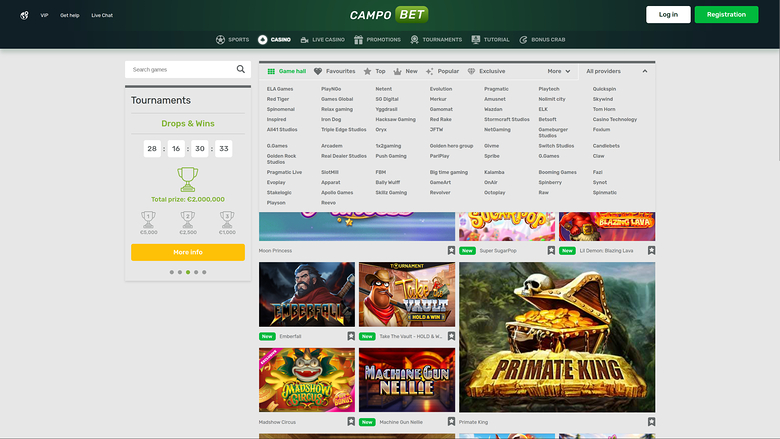Bookmark the Super SugarPop game
This screenshot has height=439, width=780.
tap(551, 251)
